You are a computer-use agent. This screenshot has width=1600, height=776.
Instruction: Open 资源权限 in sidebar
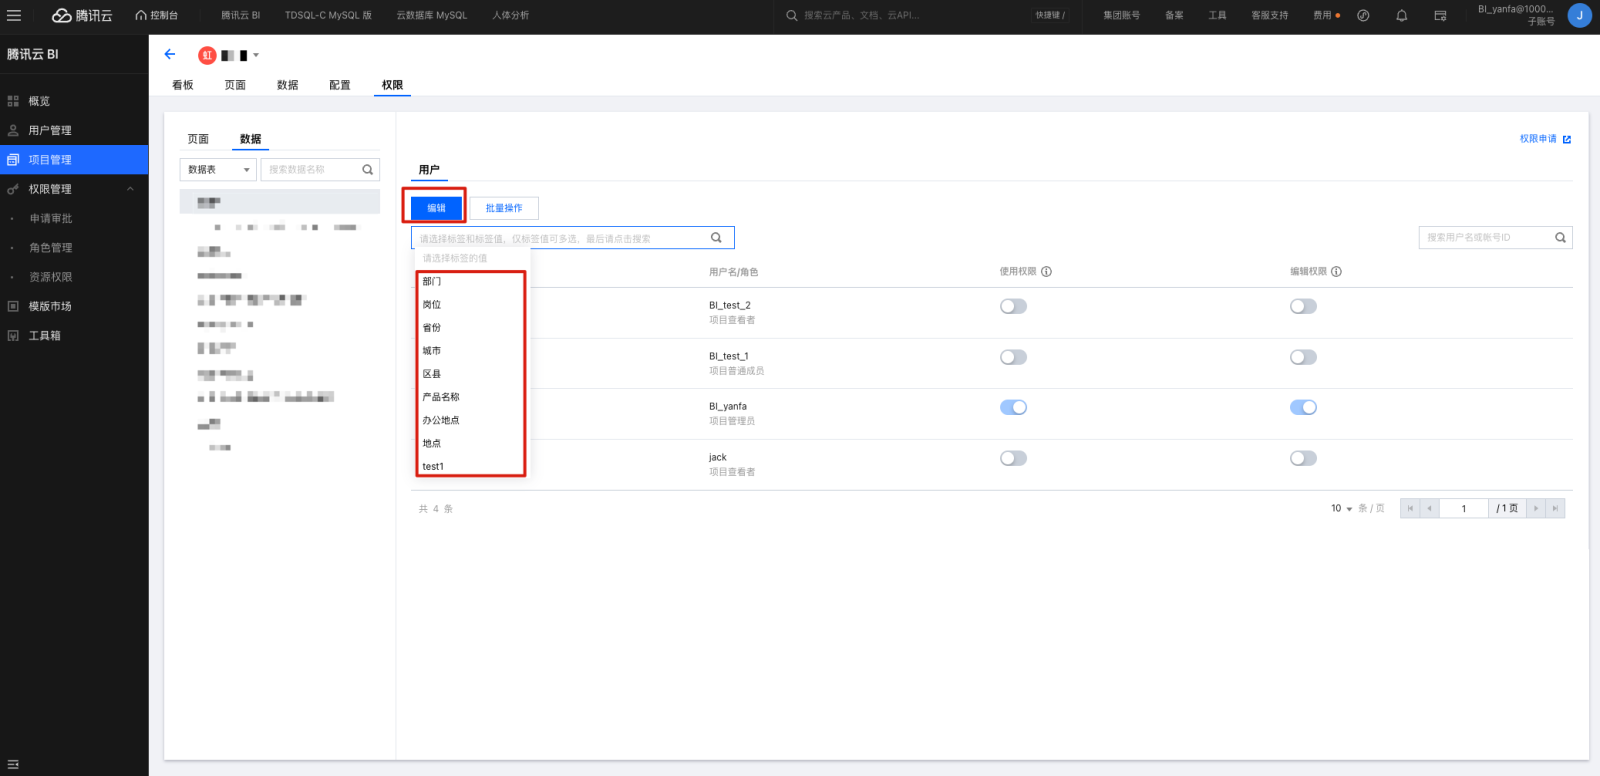(51, 277)
